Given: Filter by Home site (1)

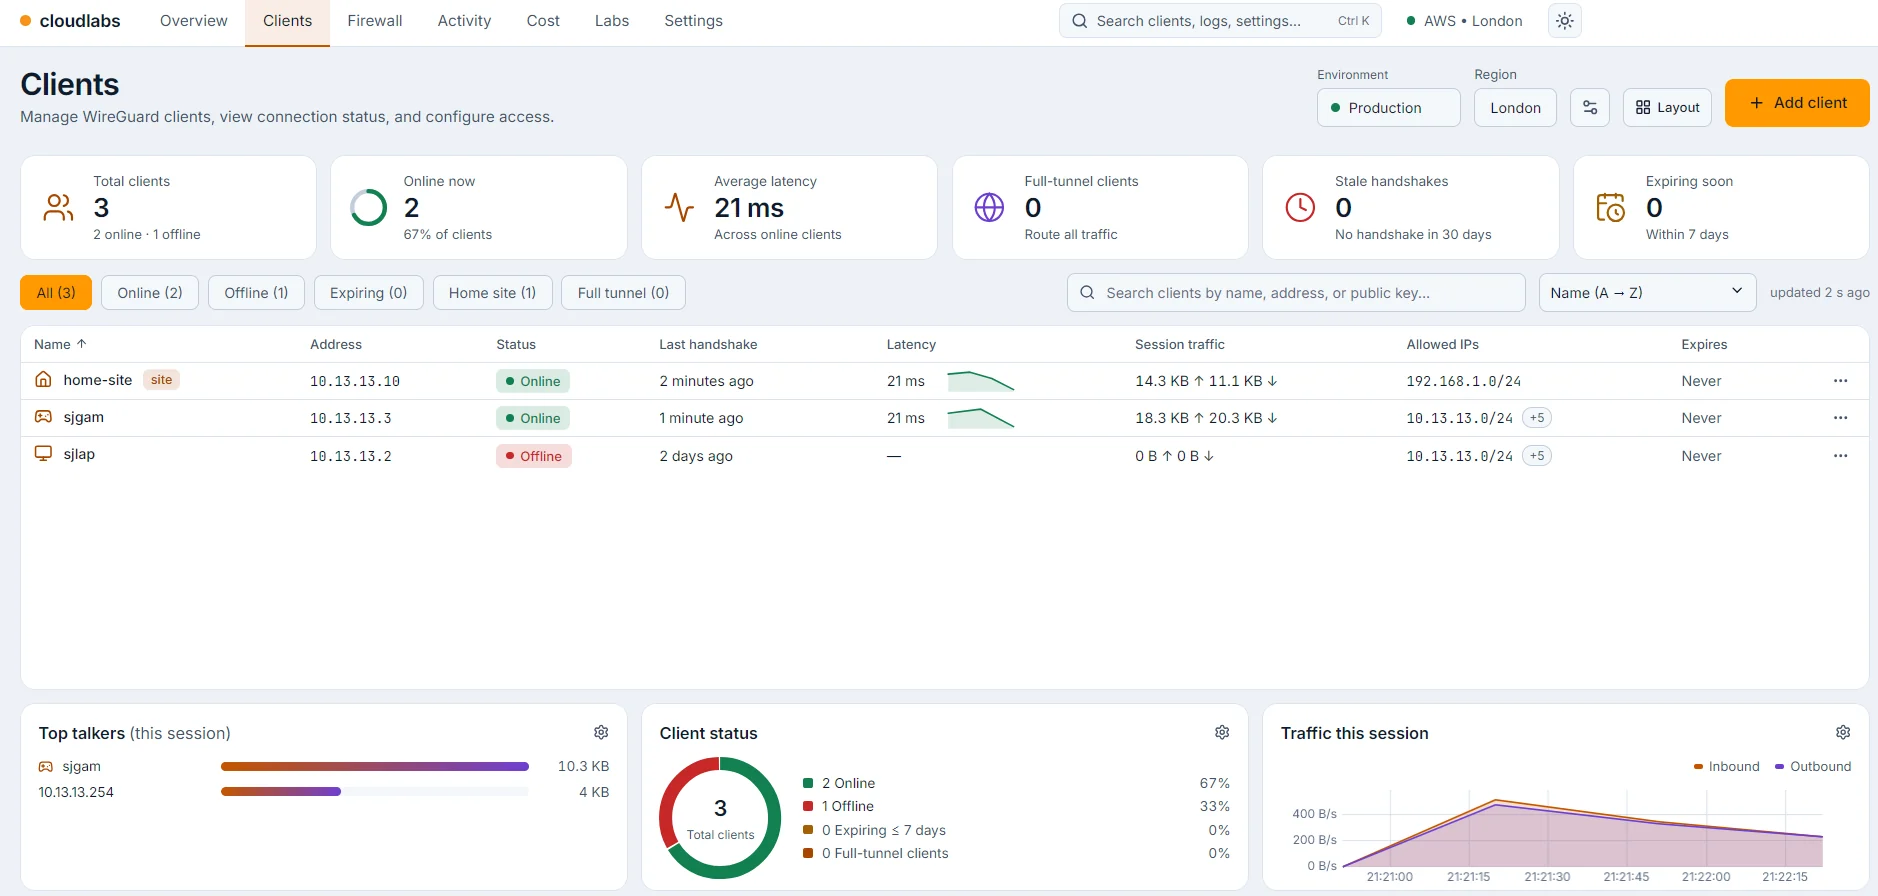Looking at the screenshot, I should pos(492,293).
